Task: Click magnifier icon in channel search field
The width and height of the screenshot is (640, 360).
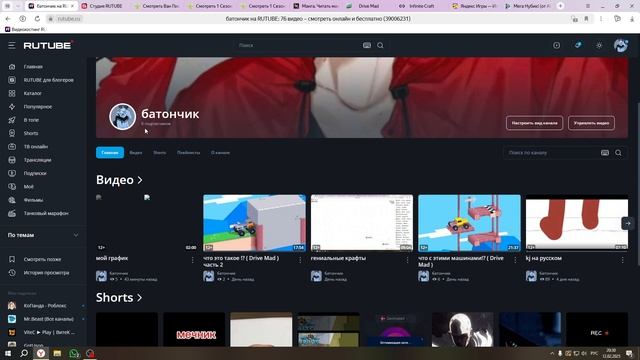Action: (x=618, y=153)
